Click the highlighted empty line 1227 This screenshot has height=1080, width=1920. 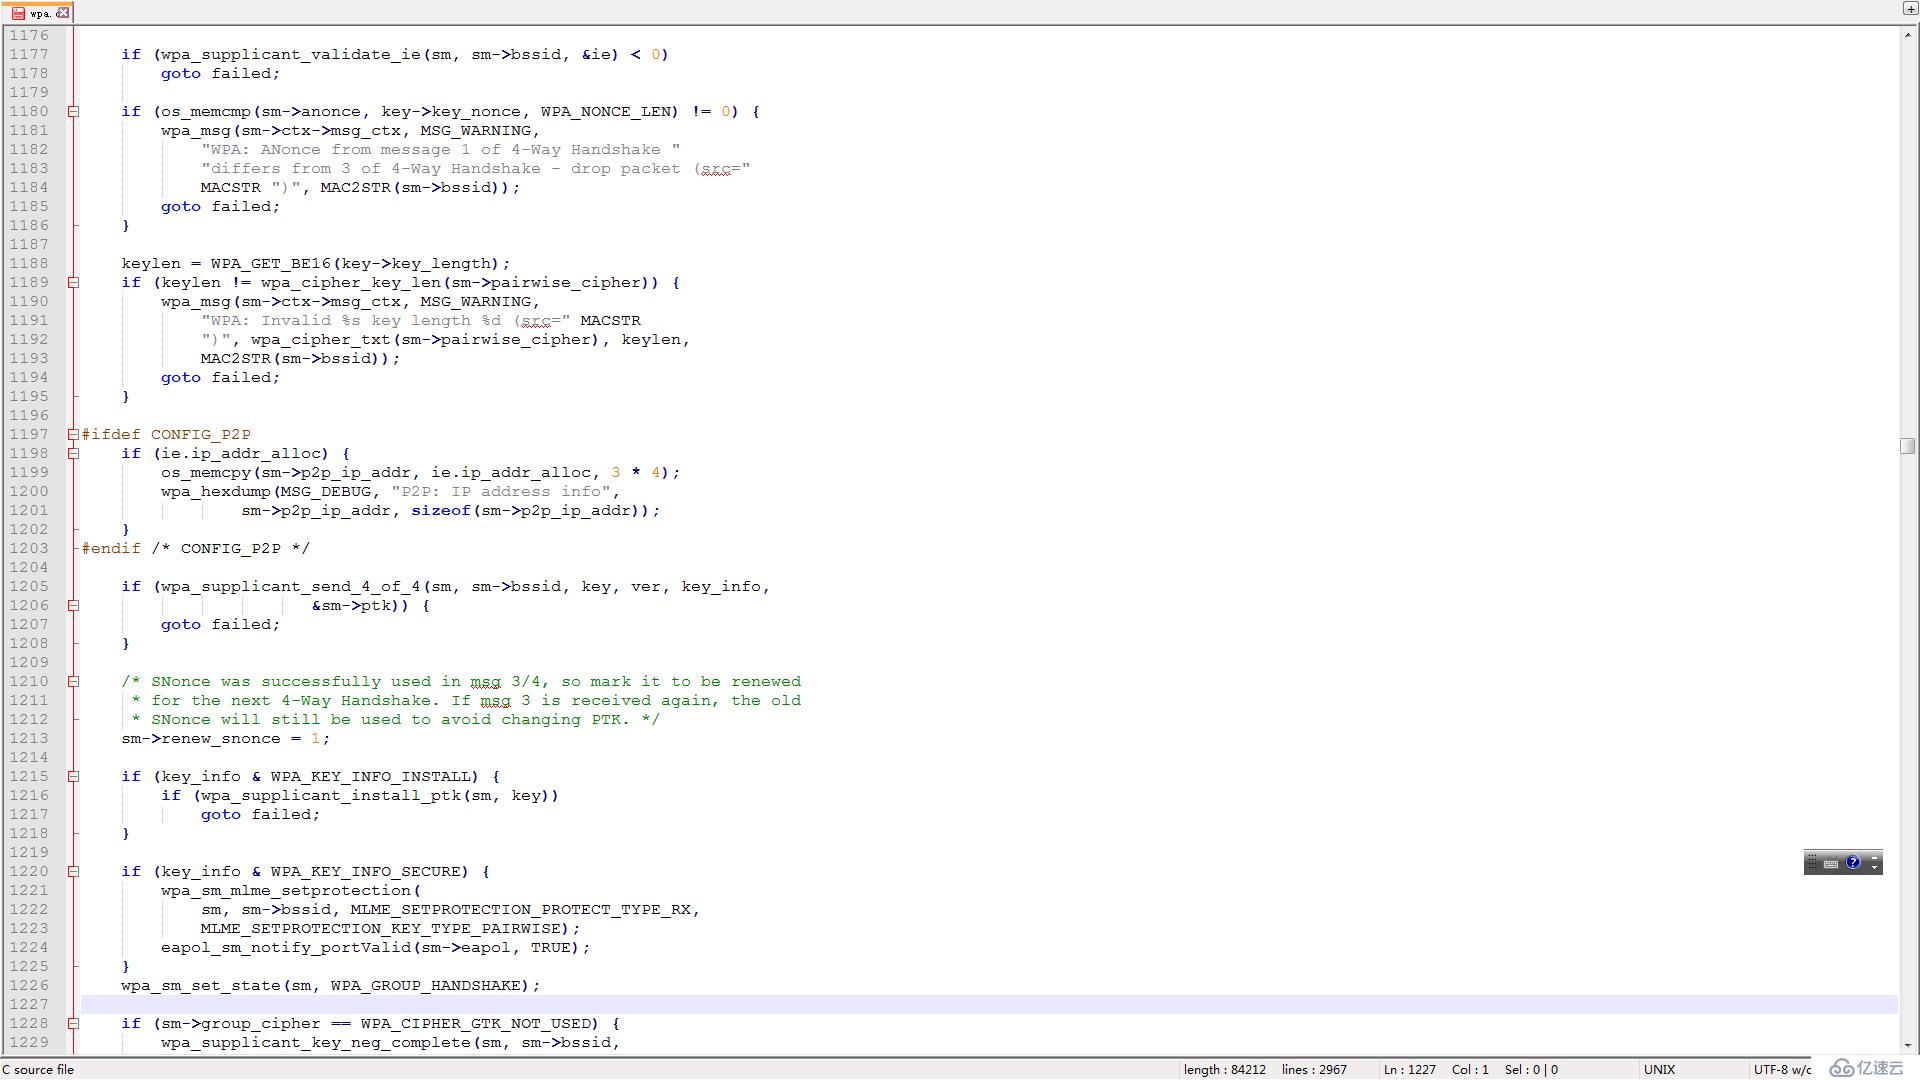989,1004
